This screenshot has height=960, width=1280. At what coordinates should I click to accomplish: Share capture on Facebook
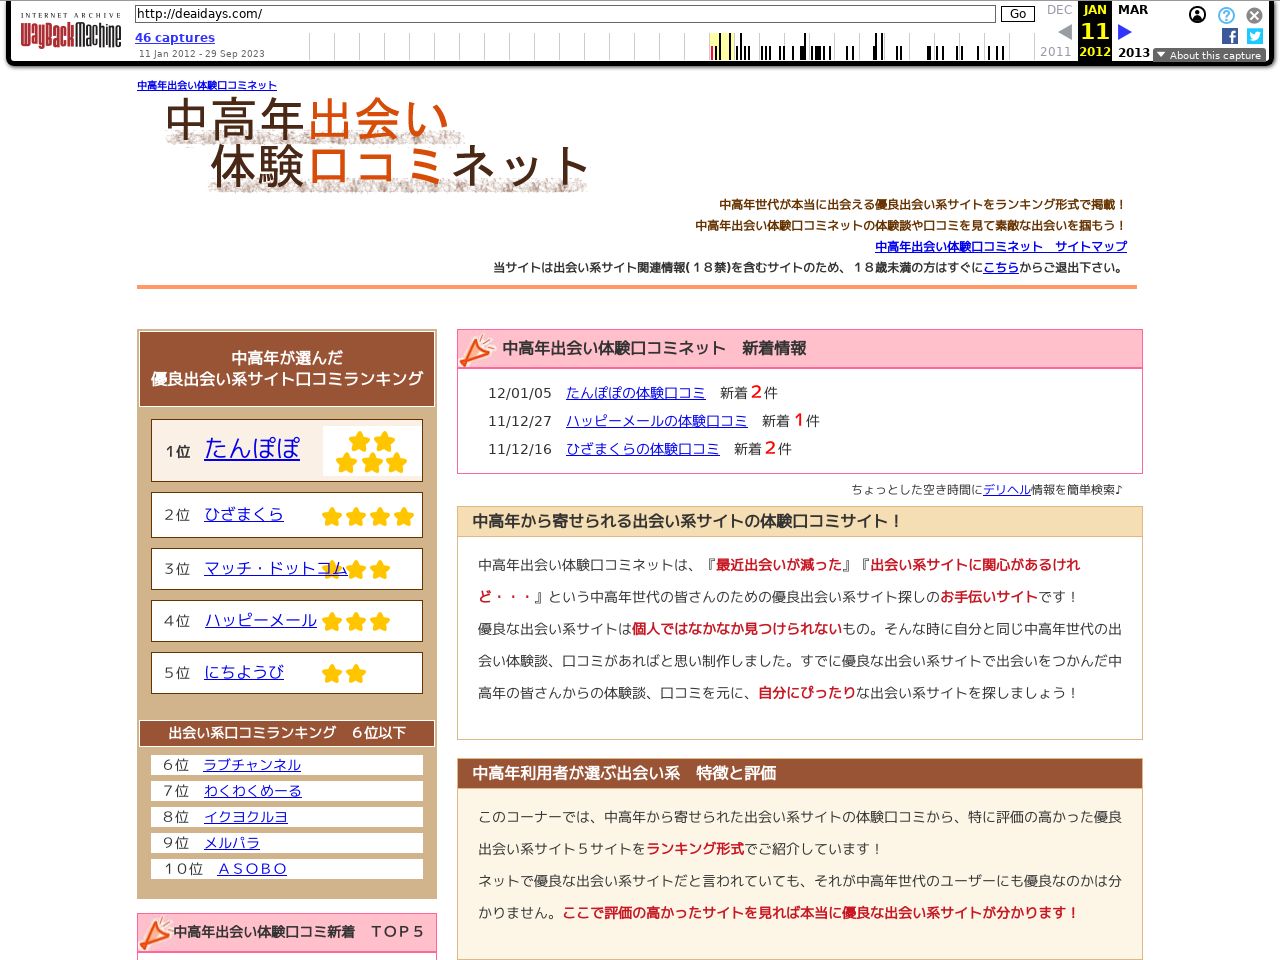1230,36
